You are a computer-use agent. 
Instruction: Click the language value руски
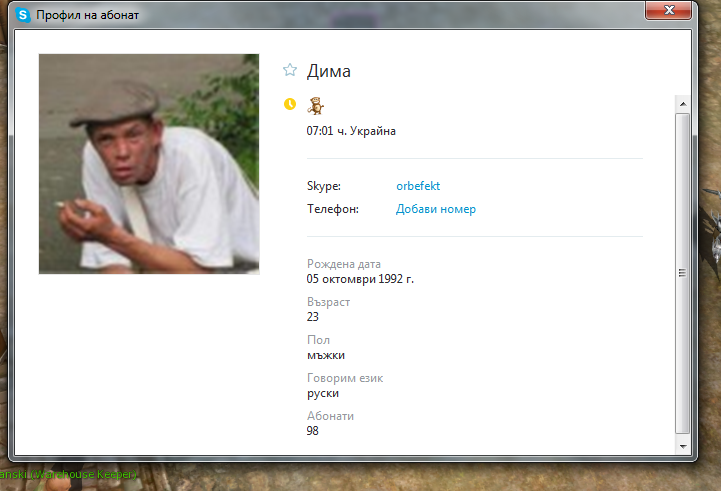tap(323, 394)
